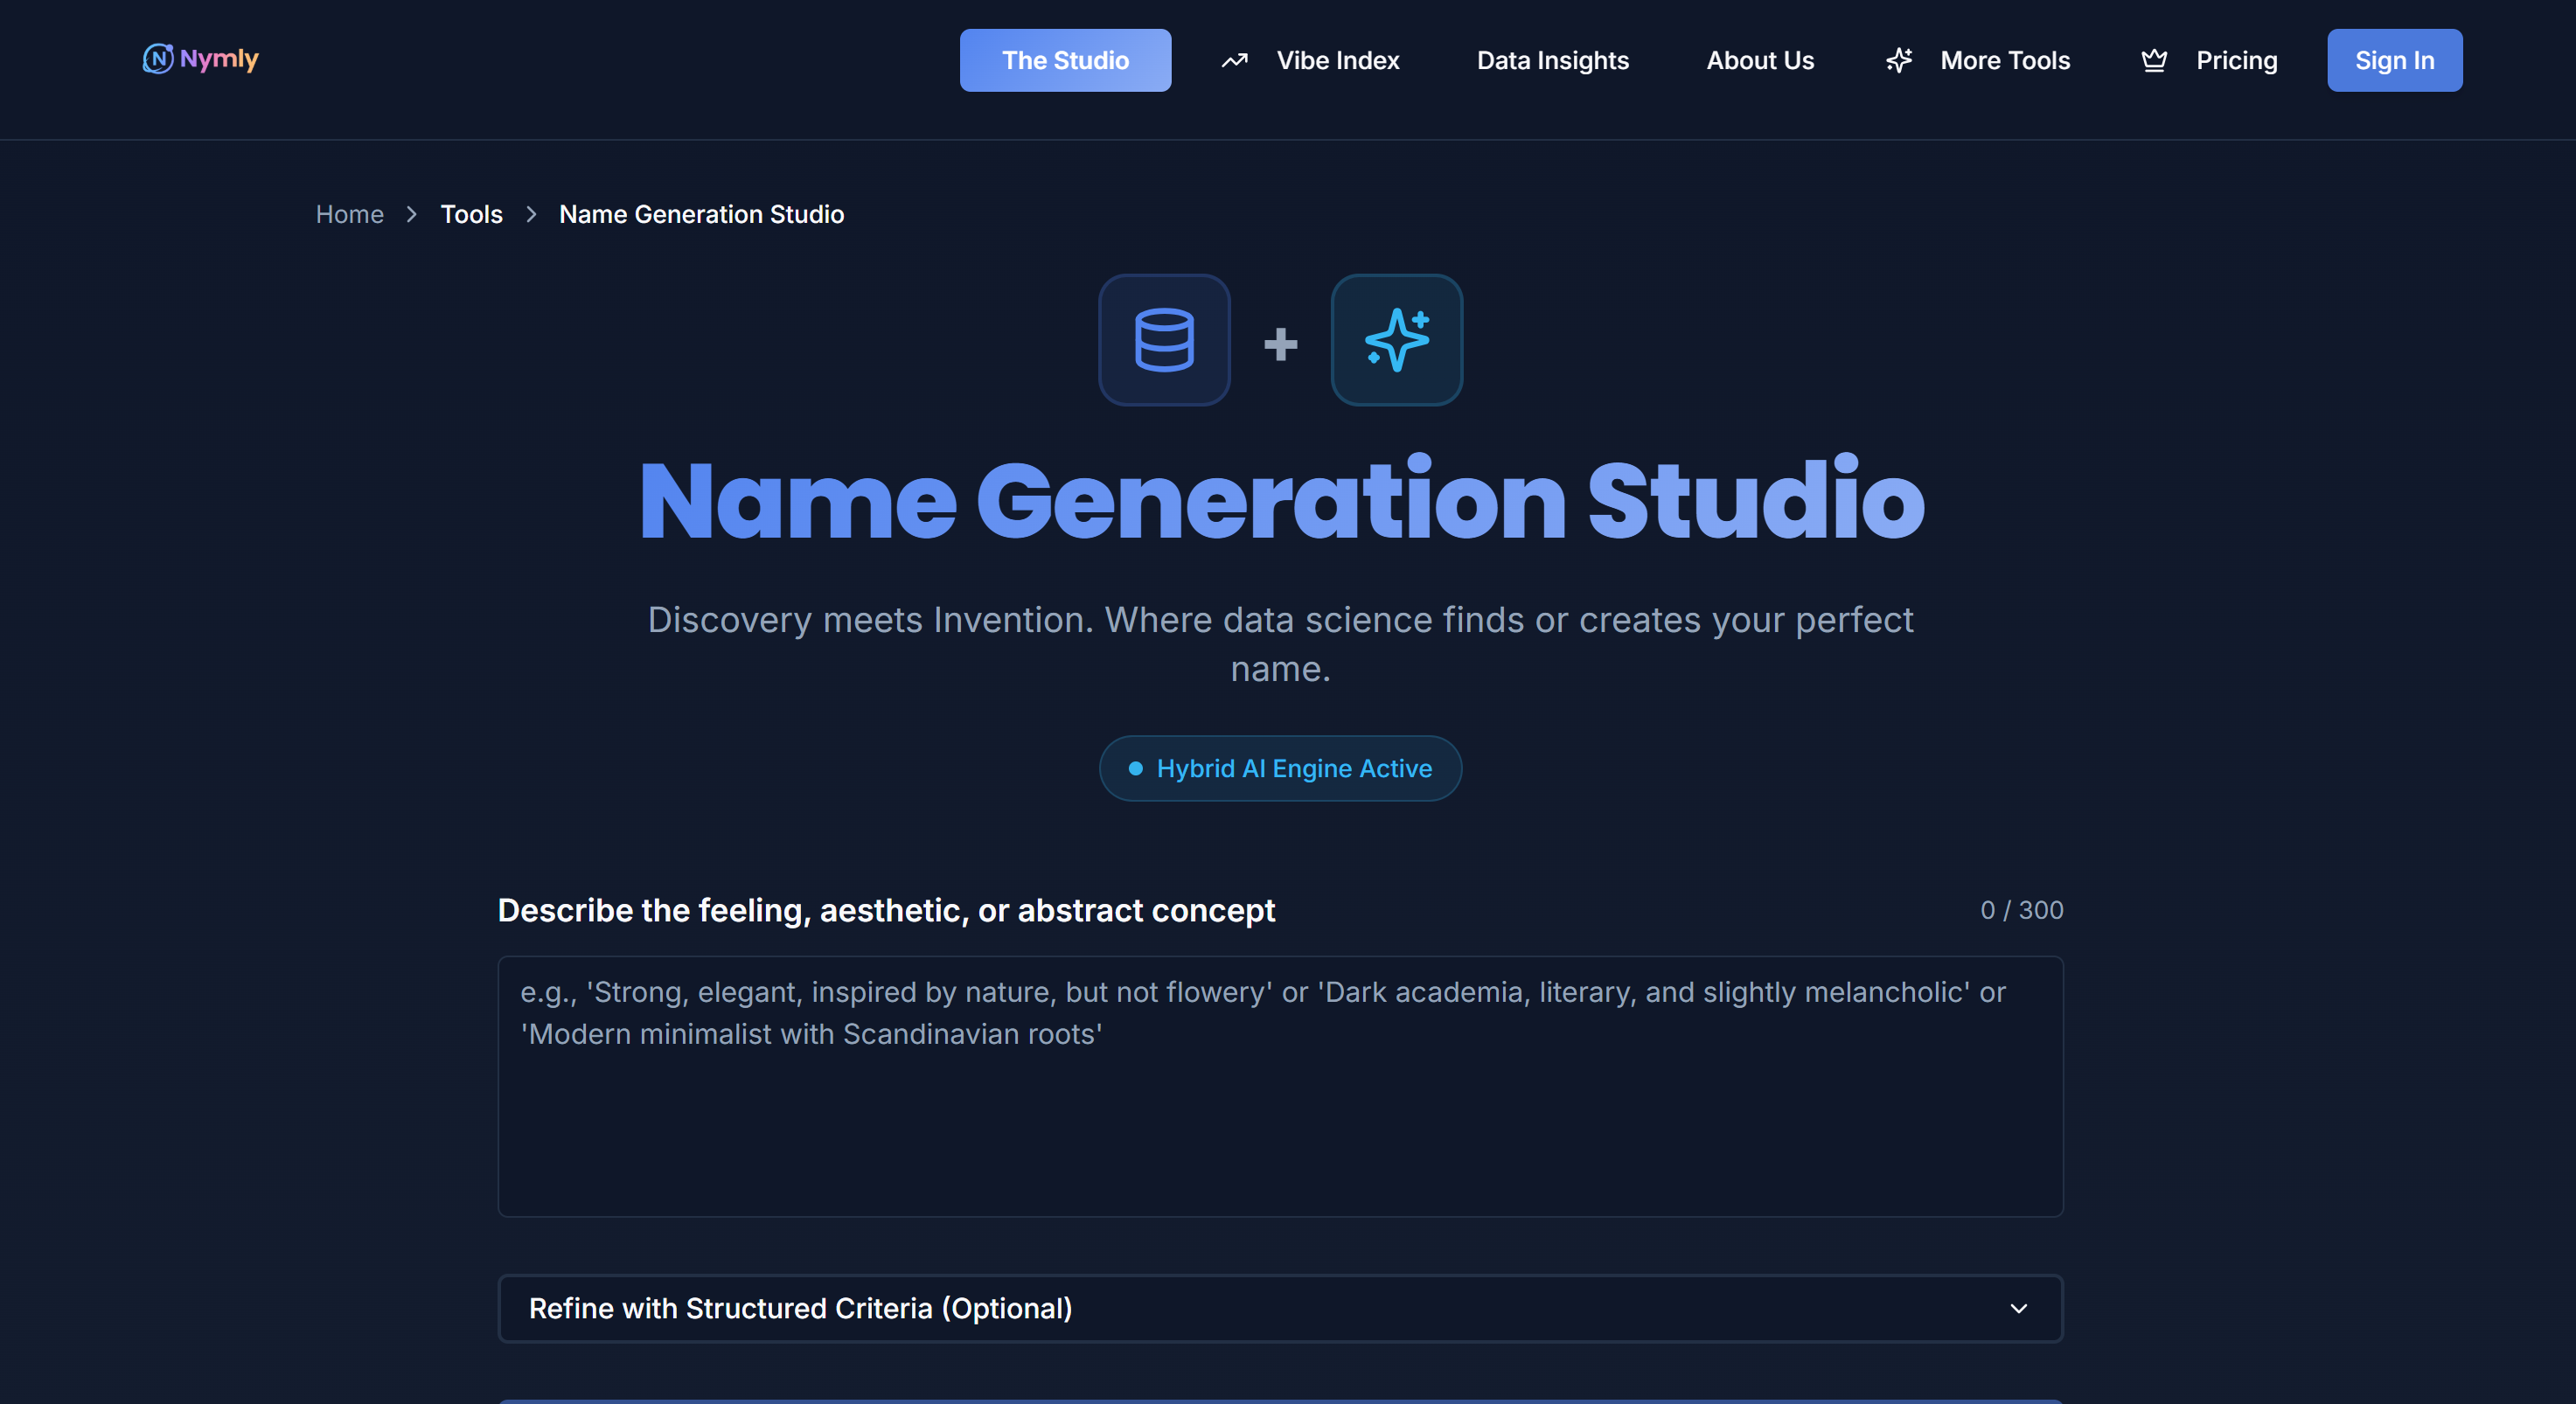The width and height of the screenshot is (2576, 1404).
Task: Open the About Us page
Action: 1759,61
